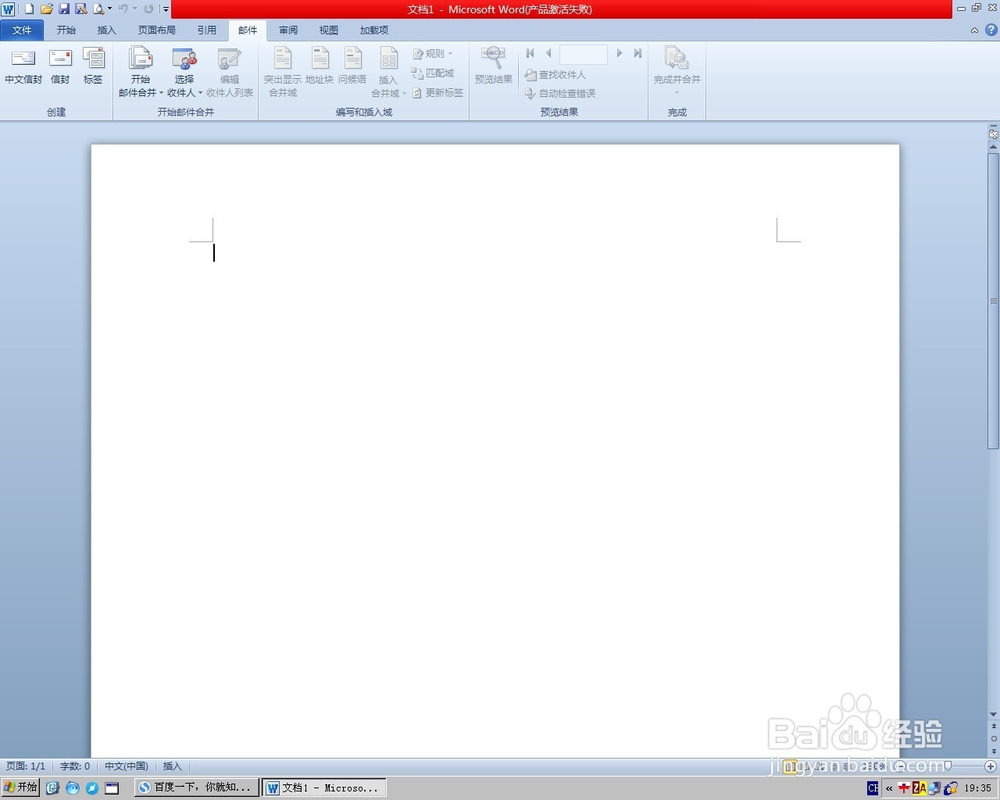Toggle 预览结果 preview results
This screenshot has height=800, width=1000.
494,66
